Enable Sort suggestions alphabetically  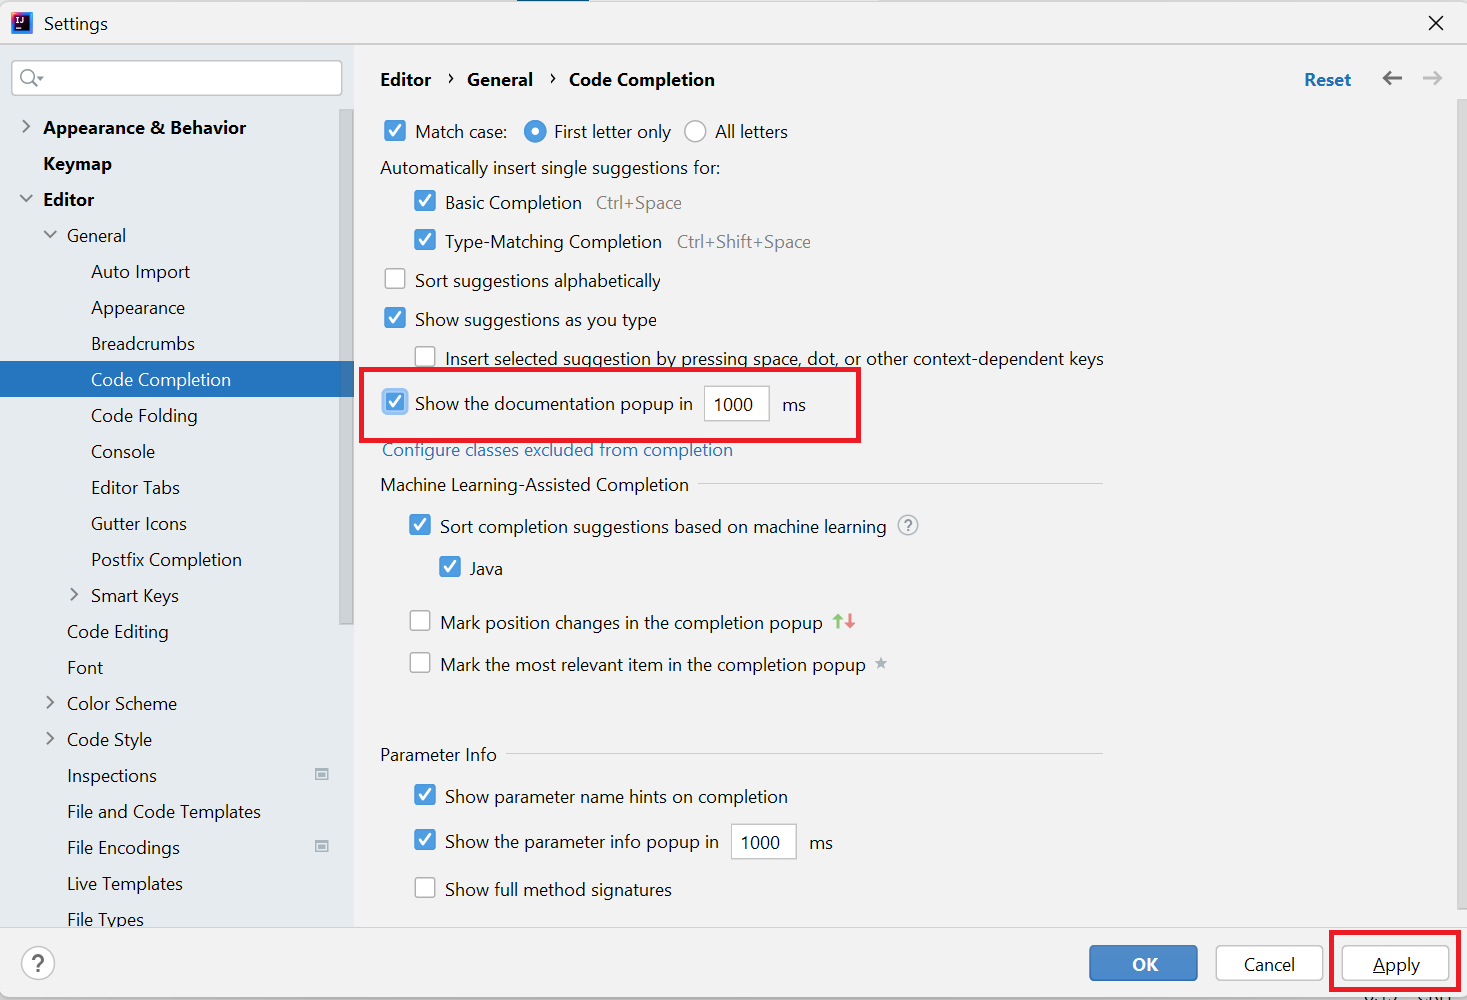tap(395, 279)
